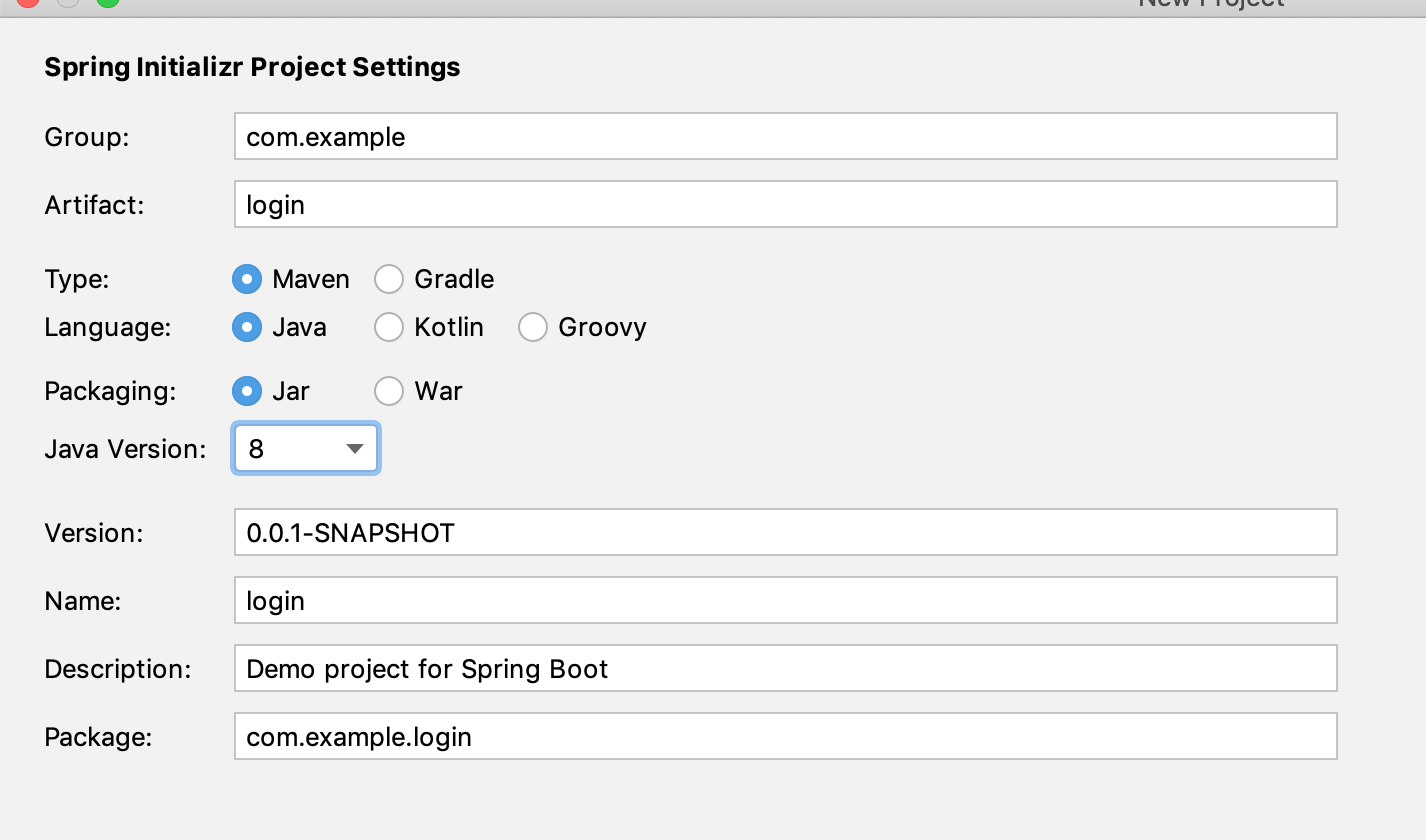Click the green maximize window button

pos(107,2)
